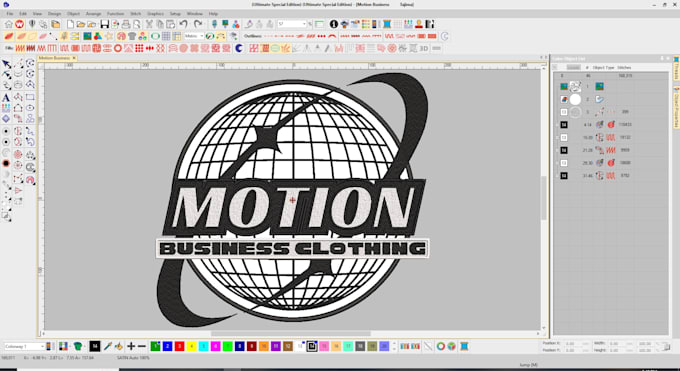This screenshot has width=680, height=371.
Task: Open design information with black info icon
Action: tap(333, 24)
